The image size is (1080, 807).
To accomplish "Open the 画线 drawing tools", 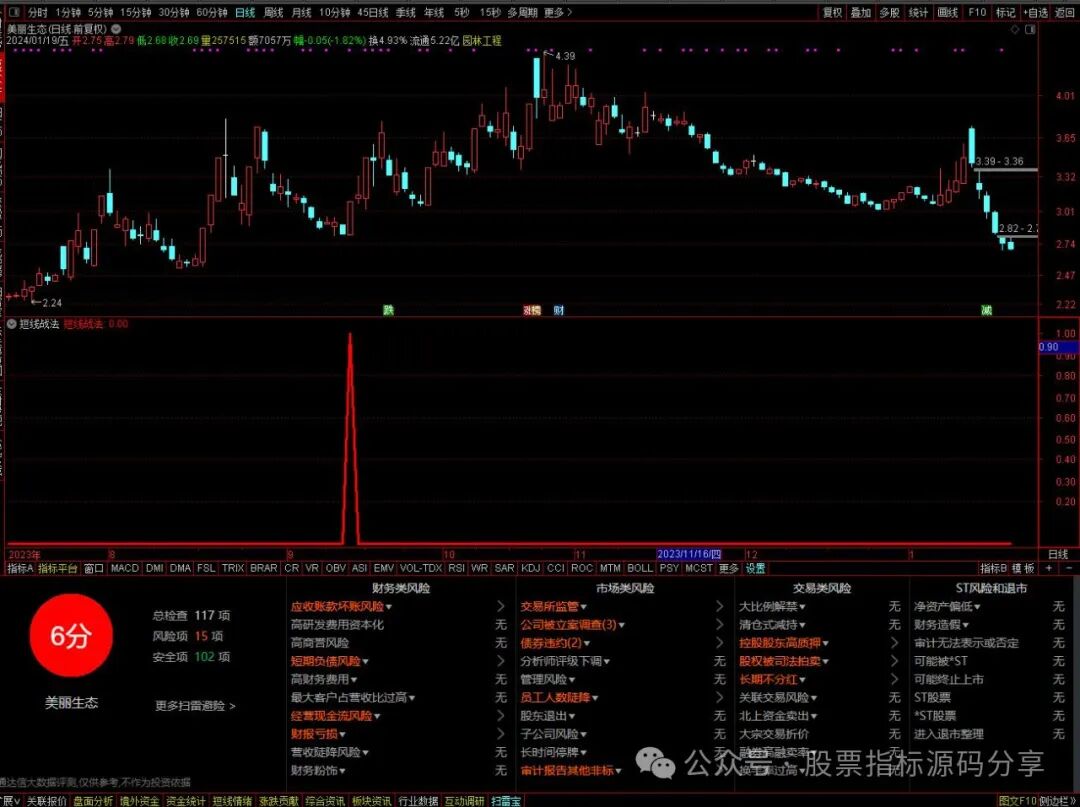I will click(x=948, y=12).
